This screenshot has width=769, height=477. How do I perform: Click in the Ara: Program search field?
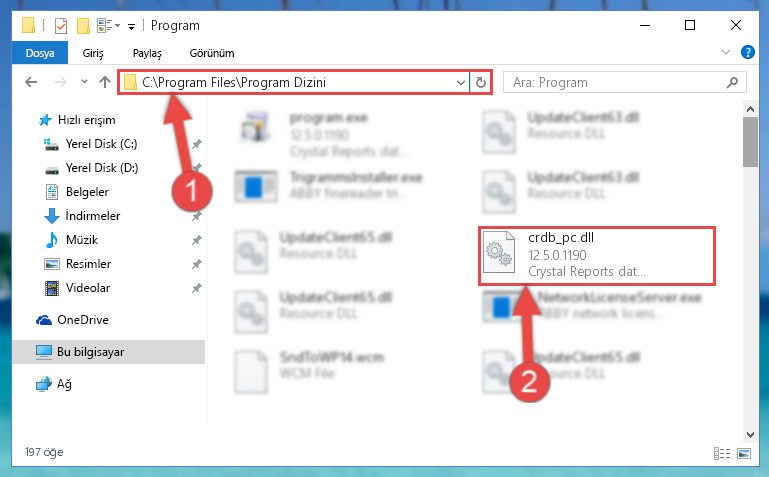[617, 82]
